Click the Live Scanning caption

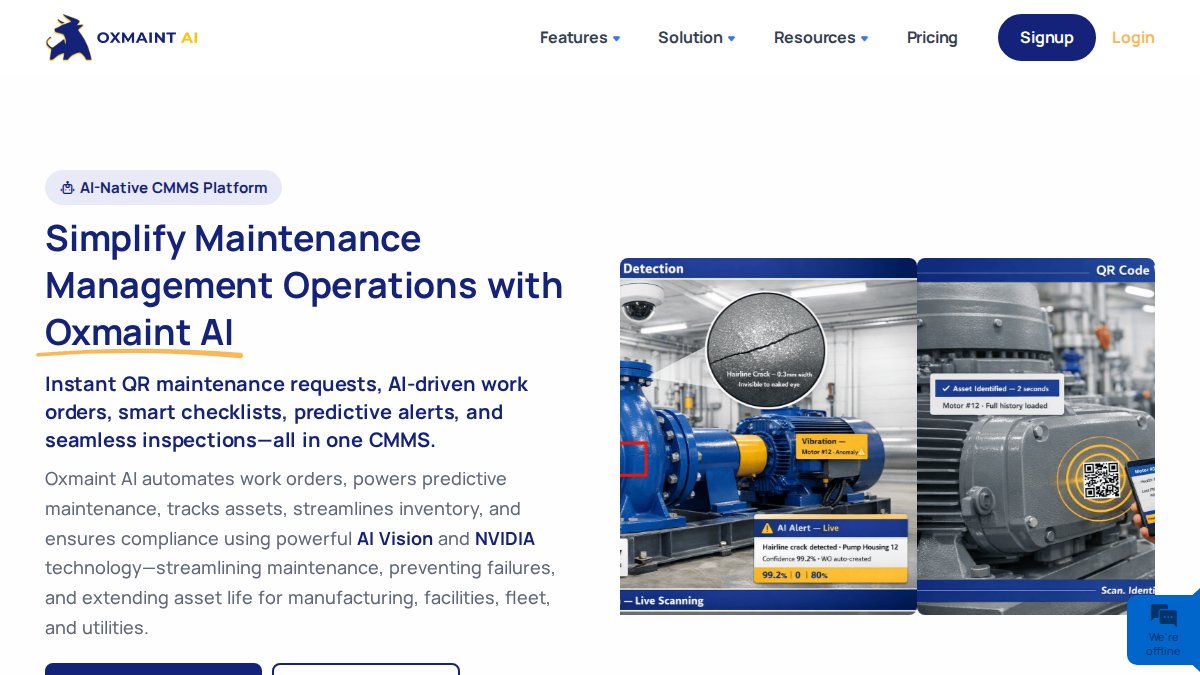pos(663,601)
